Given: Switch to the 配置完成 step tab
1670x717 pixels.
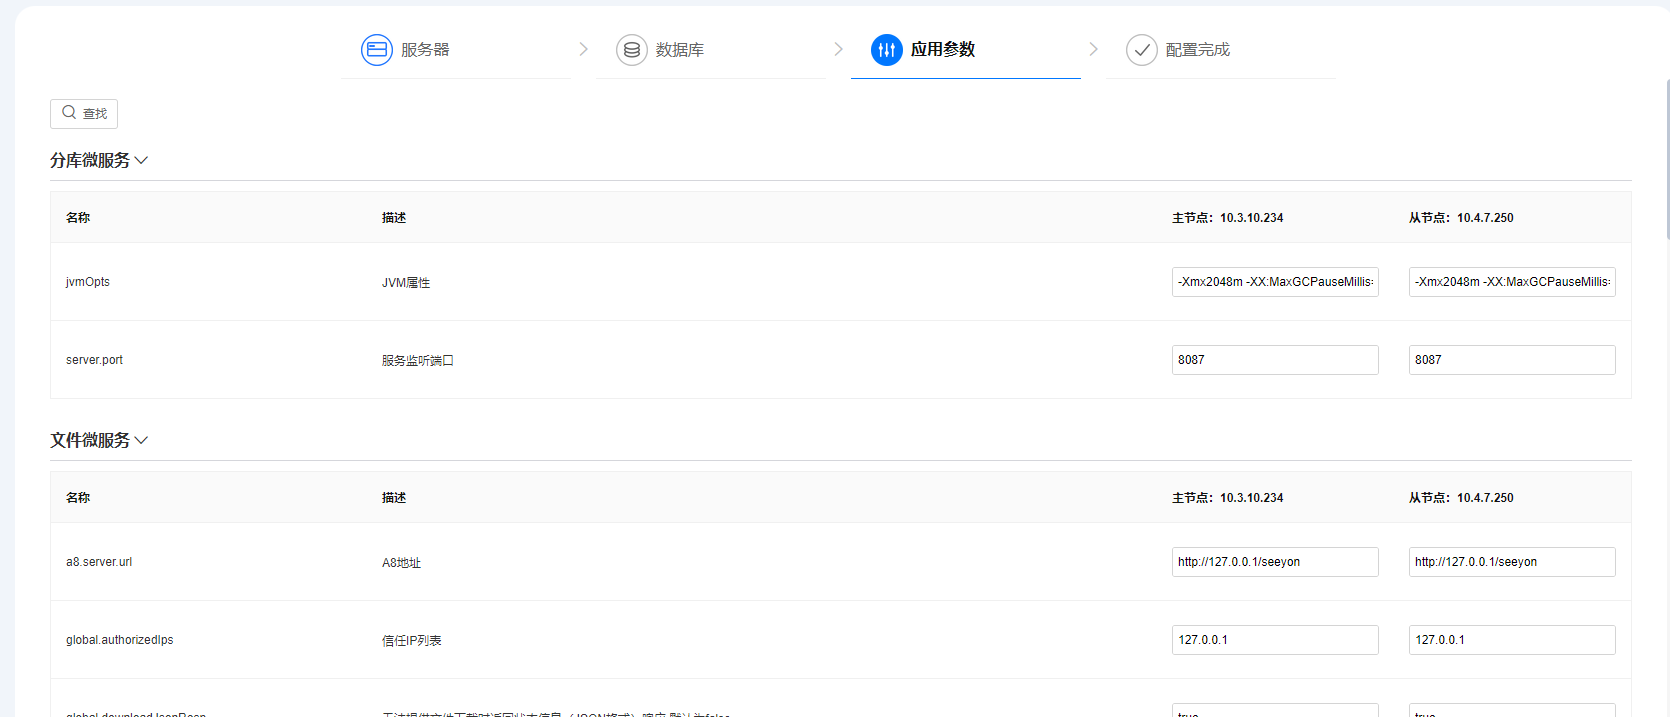Looking at the screenshot, I should coord(1198,50).
